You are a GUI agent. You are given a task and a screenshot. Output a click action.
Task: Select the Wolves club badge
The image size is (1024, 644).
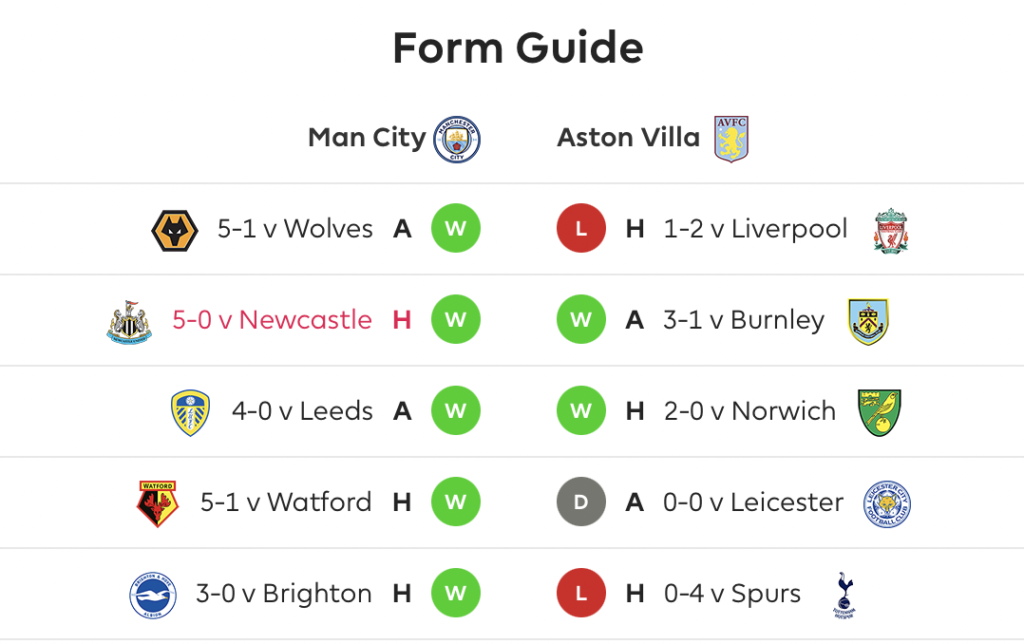(174, 231)
